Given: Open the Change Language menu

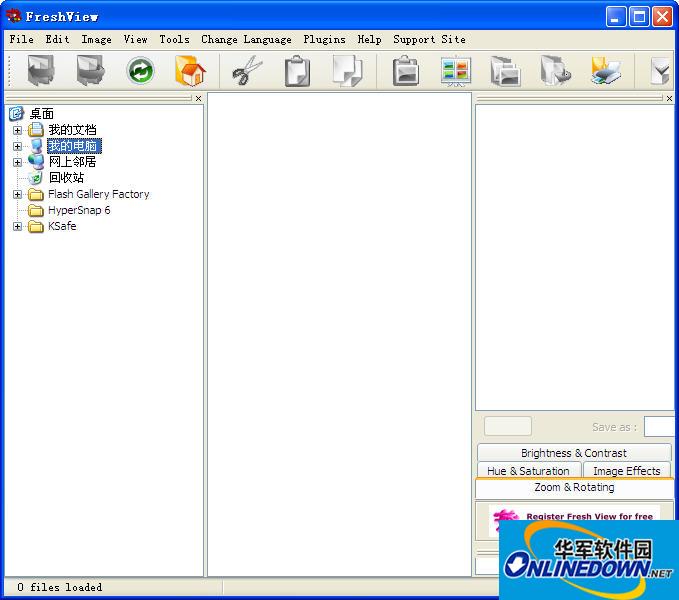Looking at the screenshot, I should [246, 39].
